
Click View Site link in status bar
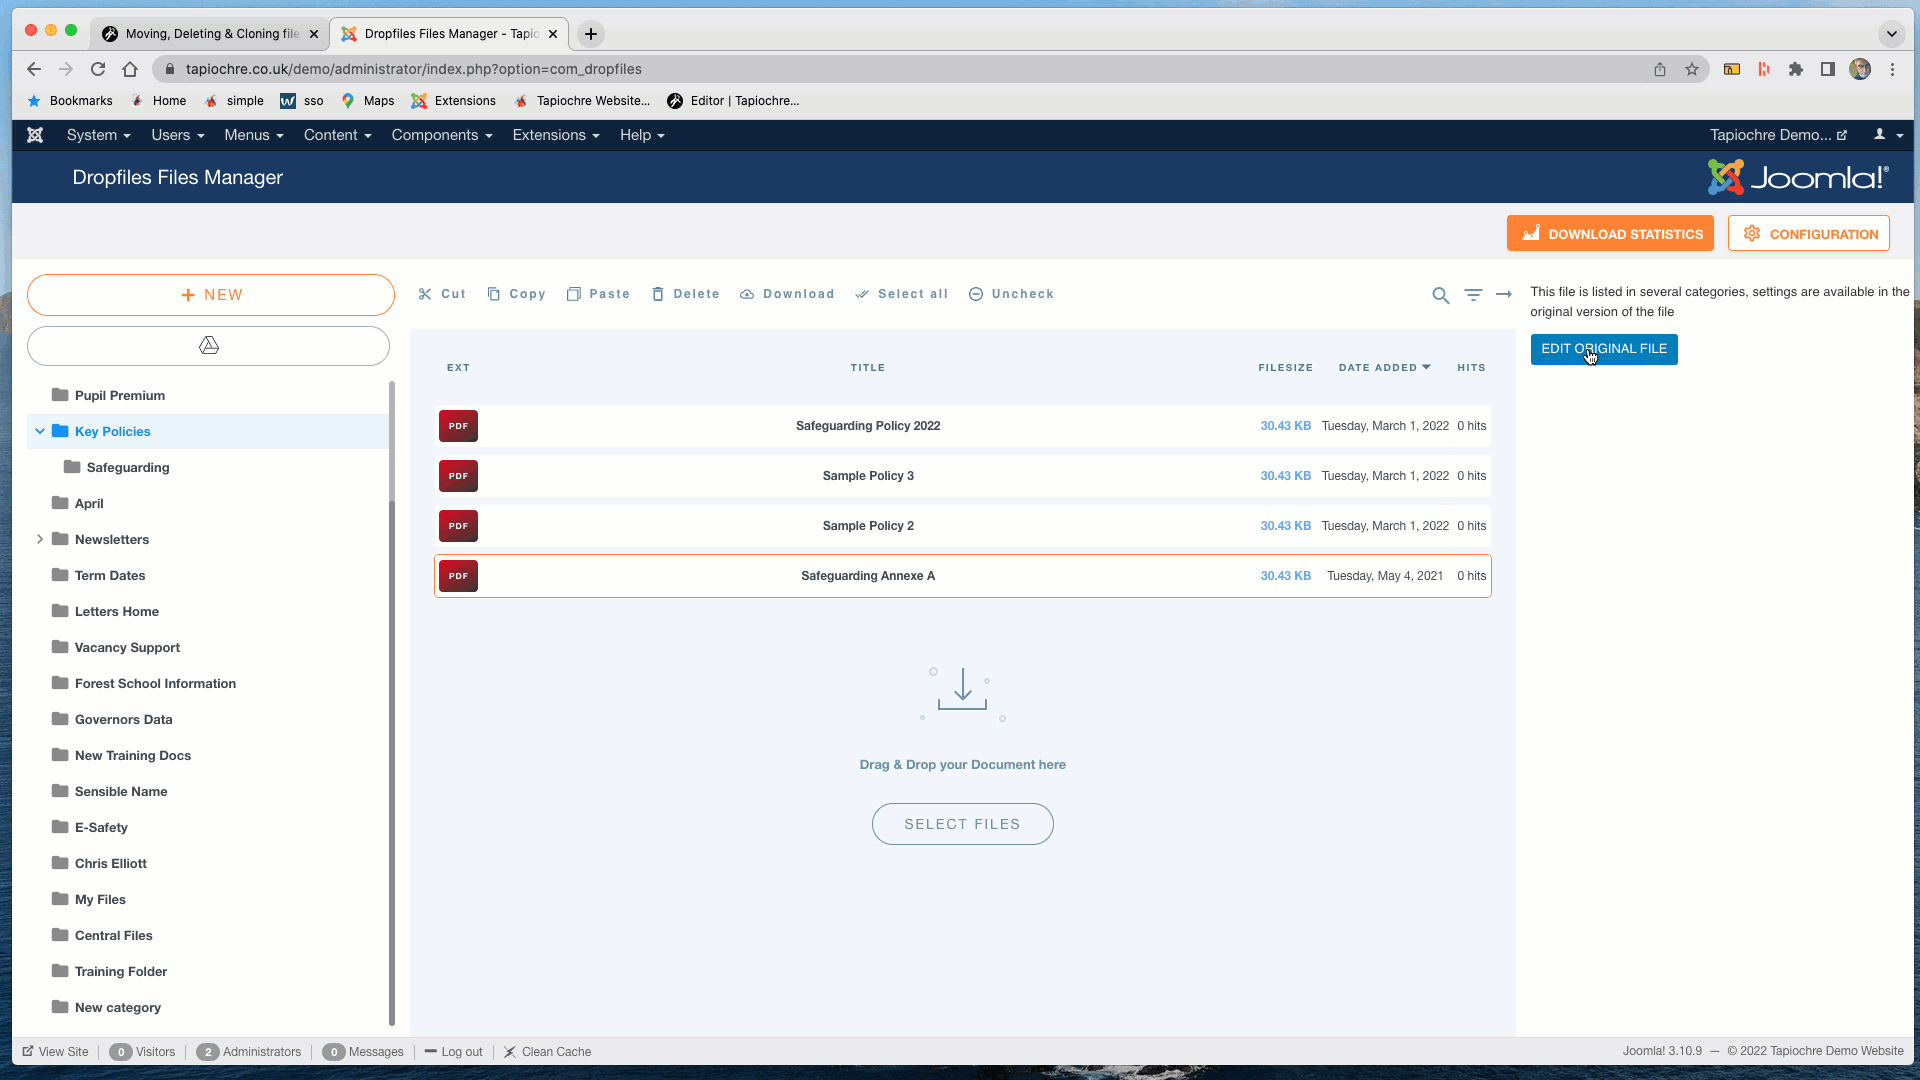(56, 1052)
